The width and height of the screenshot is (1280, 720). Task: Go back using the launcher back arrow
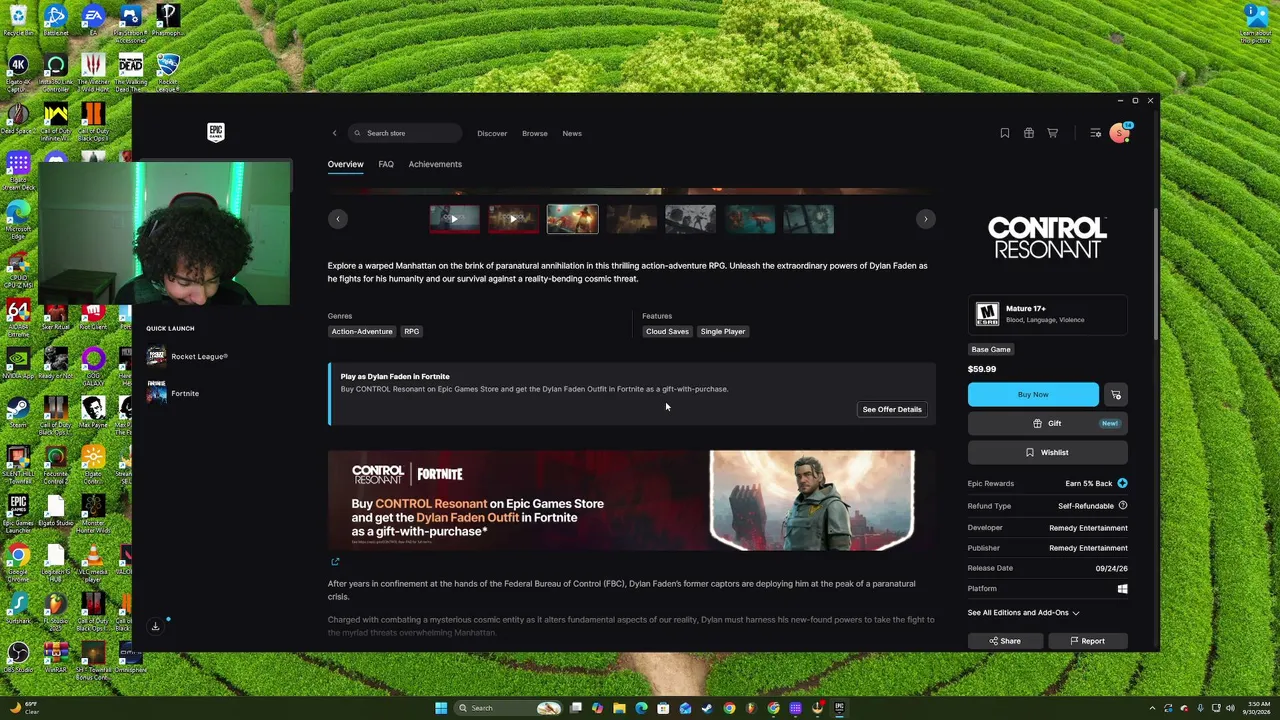[x=335, y=133]
